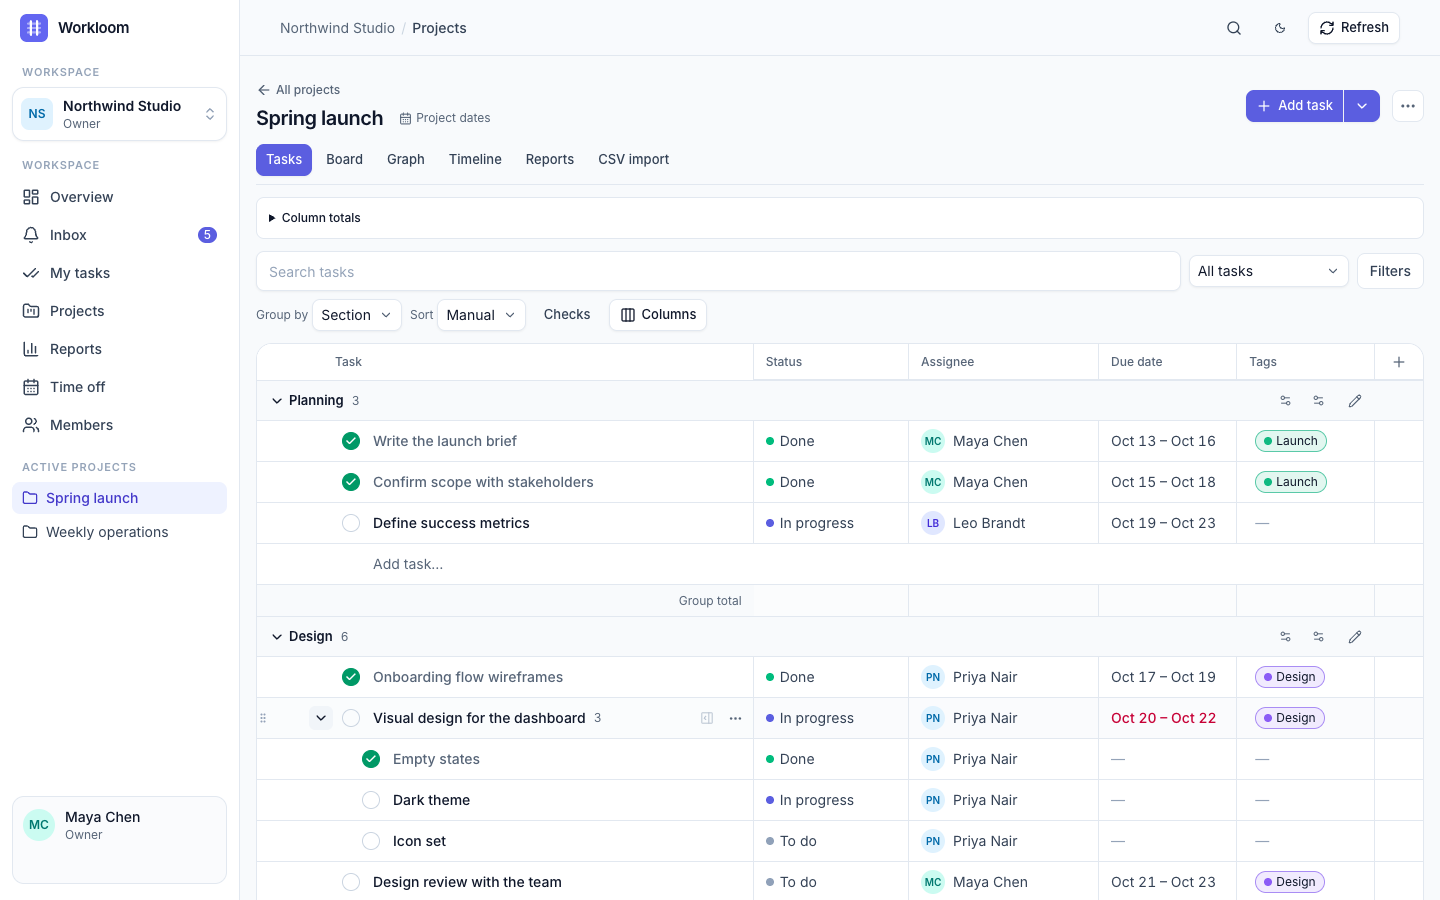Screen dimensions: 1440x900
Task: Open more options on Visual design row
Action: tap(736, 718)
